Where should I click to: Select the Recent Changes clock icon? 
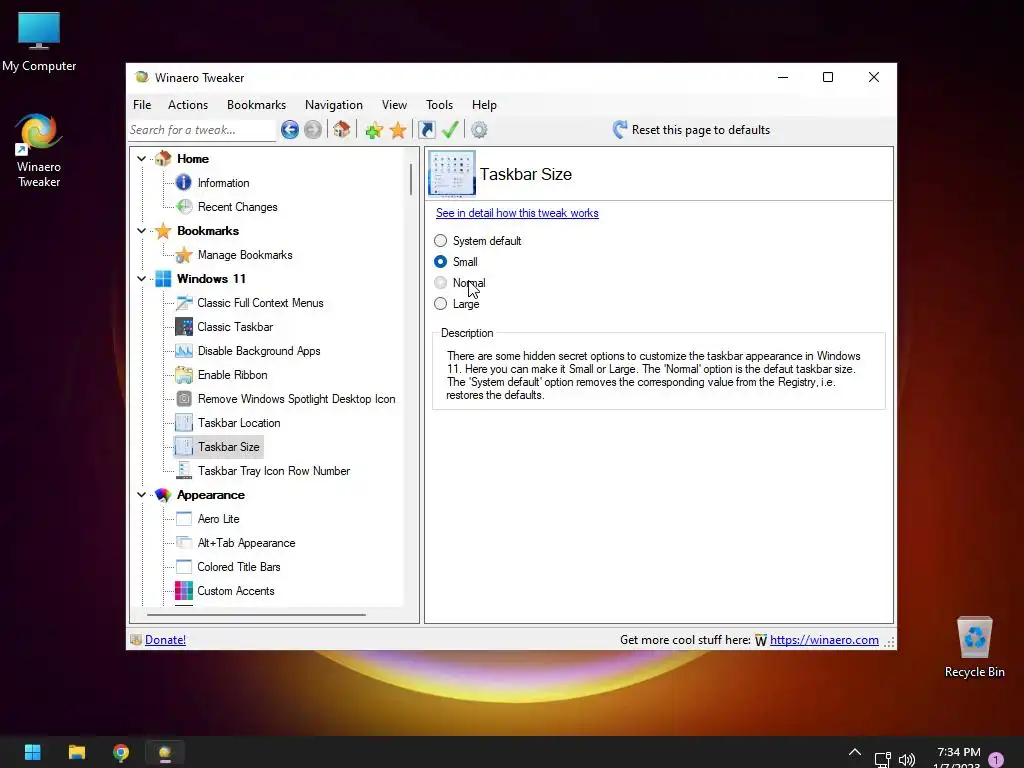(184, 207)
